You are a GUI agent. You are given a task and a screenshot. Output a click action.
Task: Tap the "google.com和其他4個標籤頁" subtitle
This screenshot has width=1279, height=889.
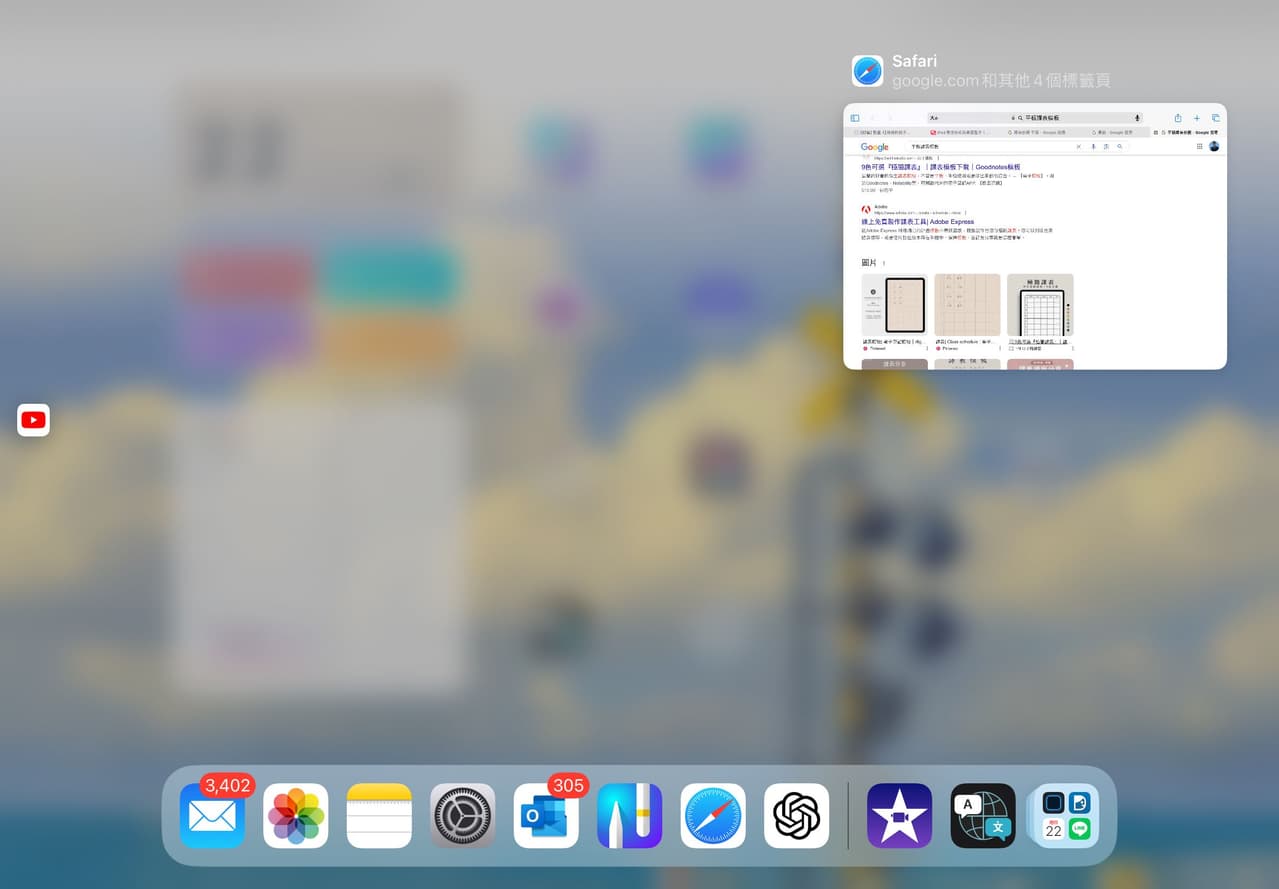point(1000,81)
